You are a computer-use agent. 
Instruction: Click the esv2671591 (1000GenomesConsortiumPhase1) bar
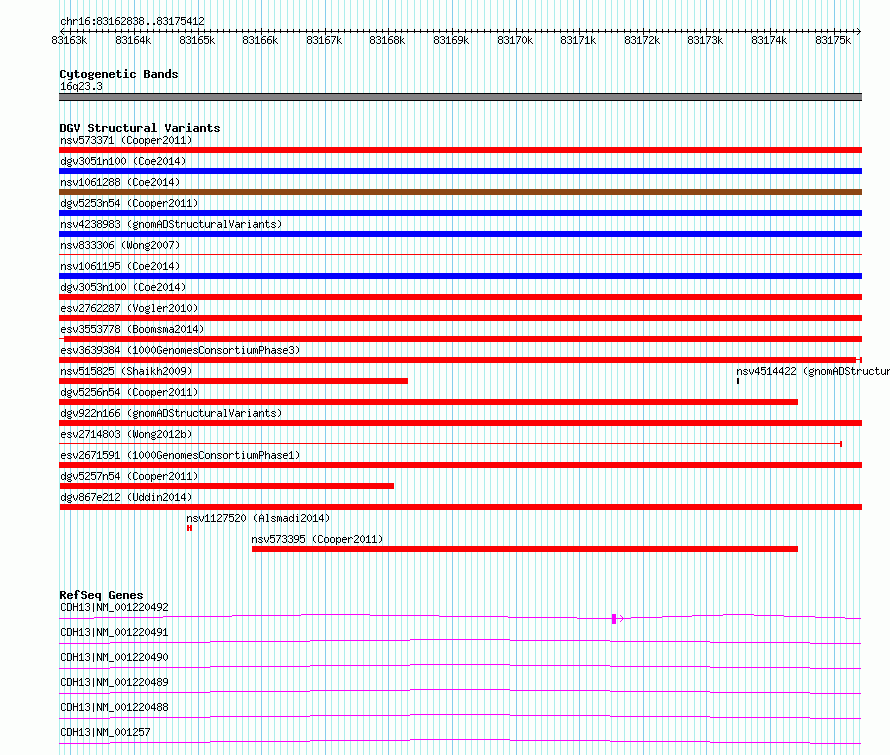tap(460, 465)
